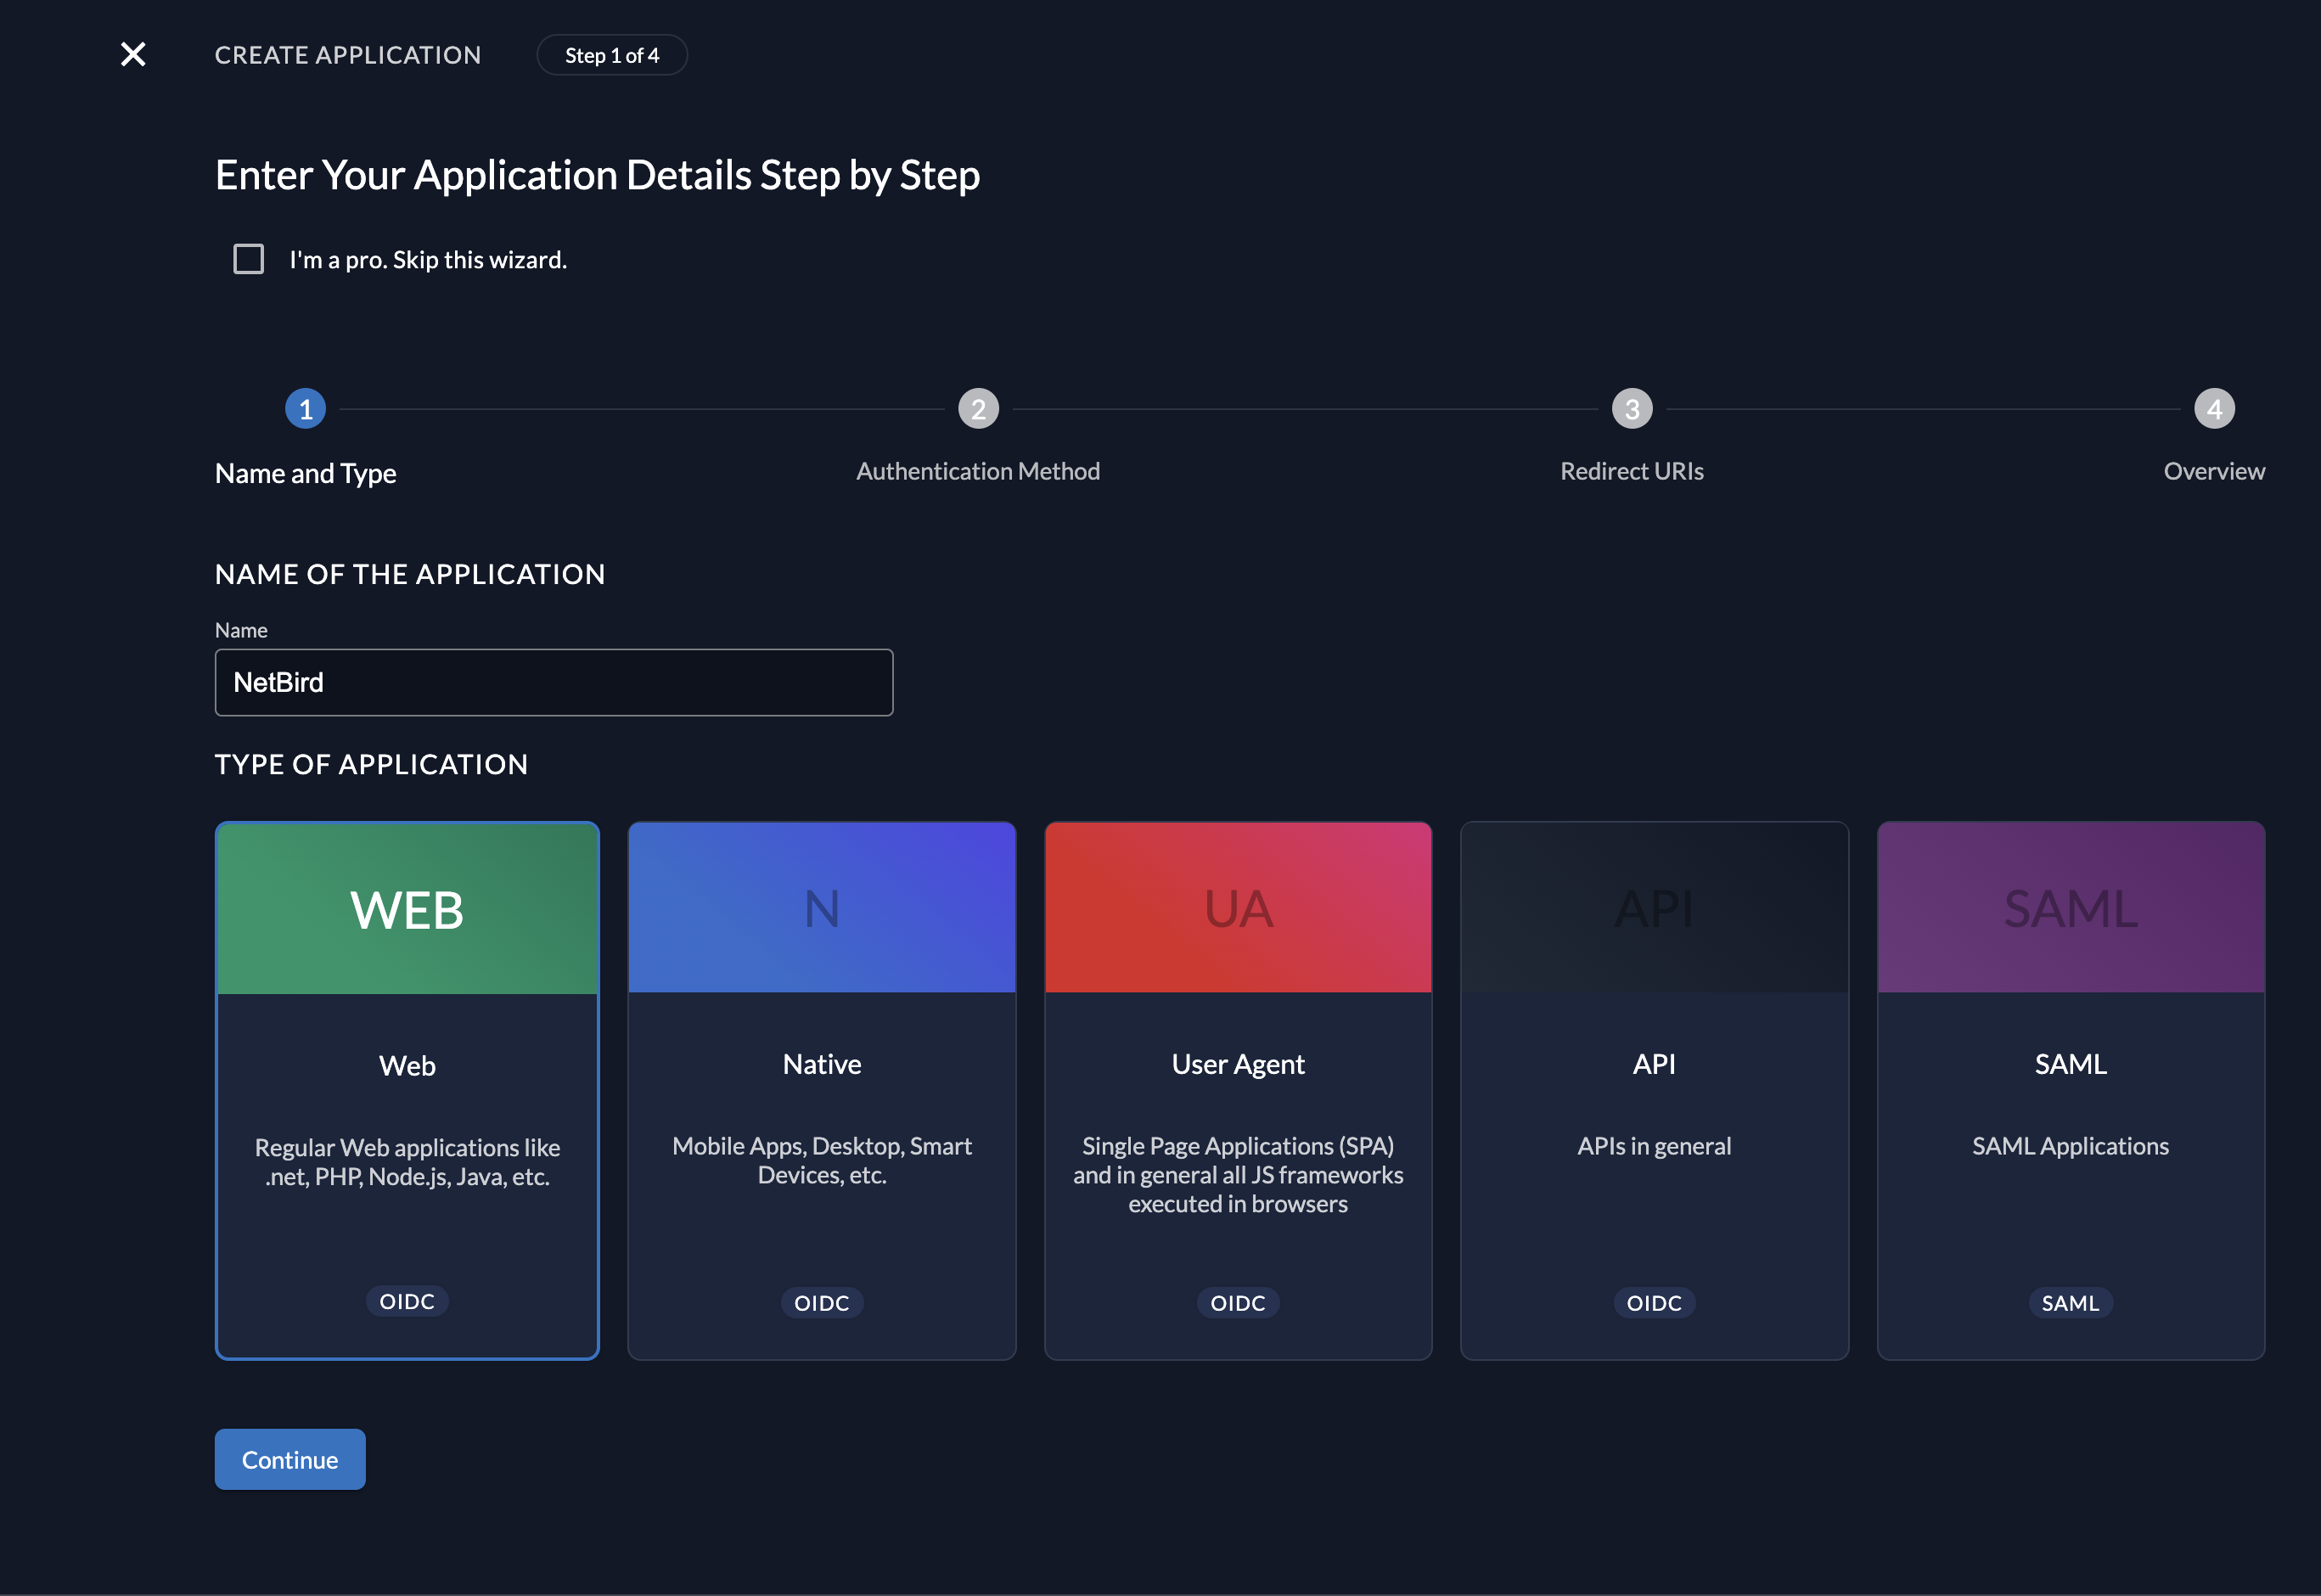The image size is (2321, 1596).
Task: Close the Create Application wizard
Action: point(133,54)
